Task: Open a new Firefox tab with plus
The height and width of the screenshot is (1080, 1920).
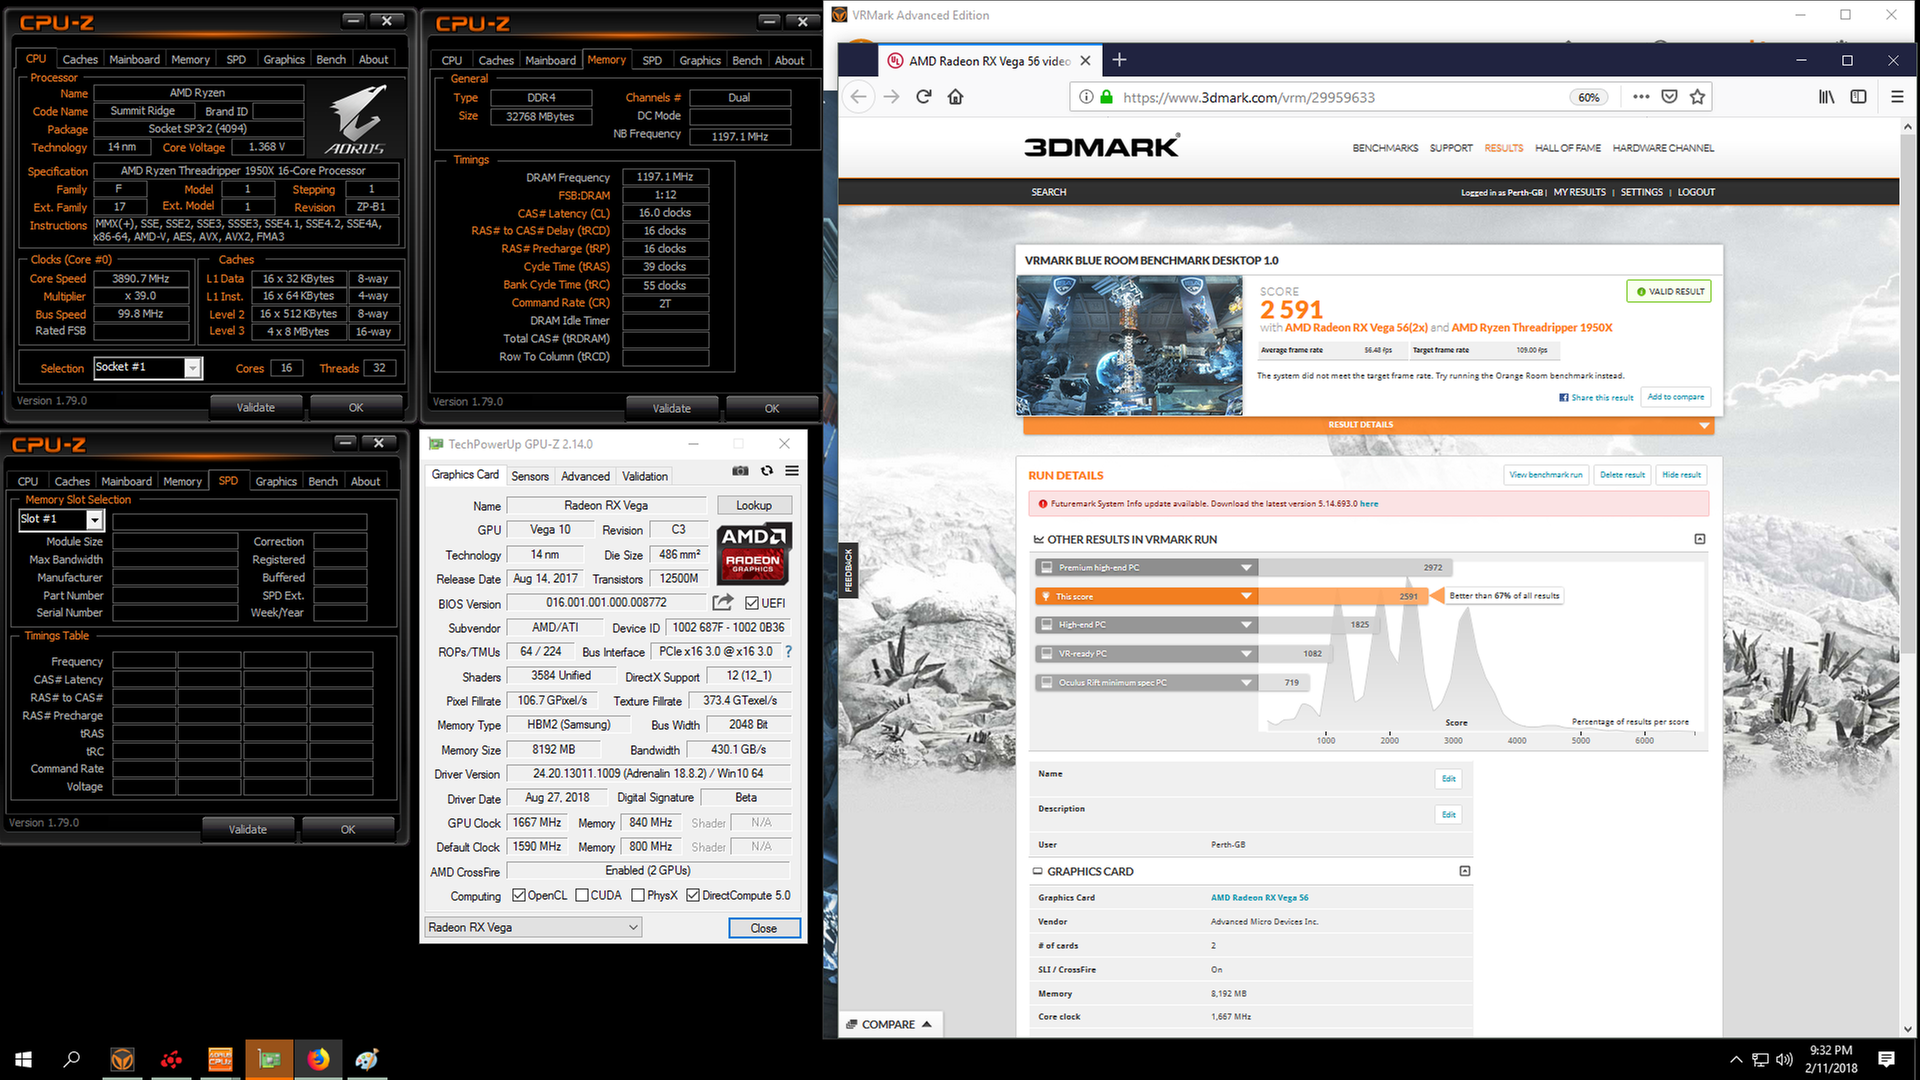Action: point(1119,60)
